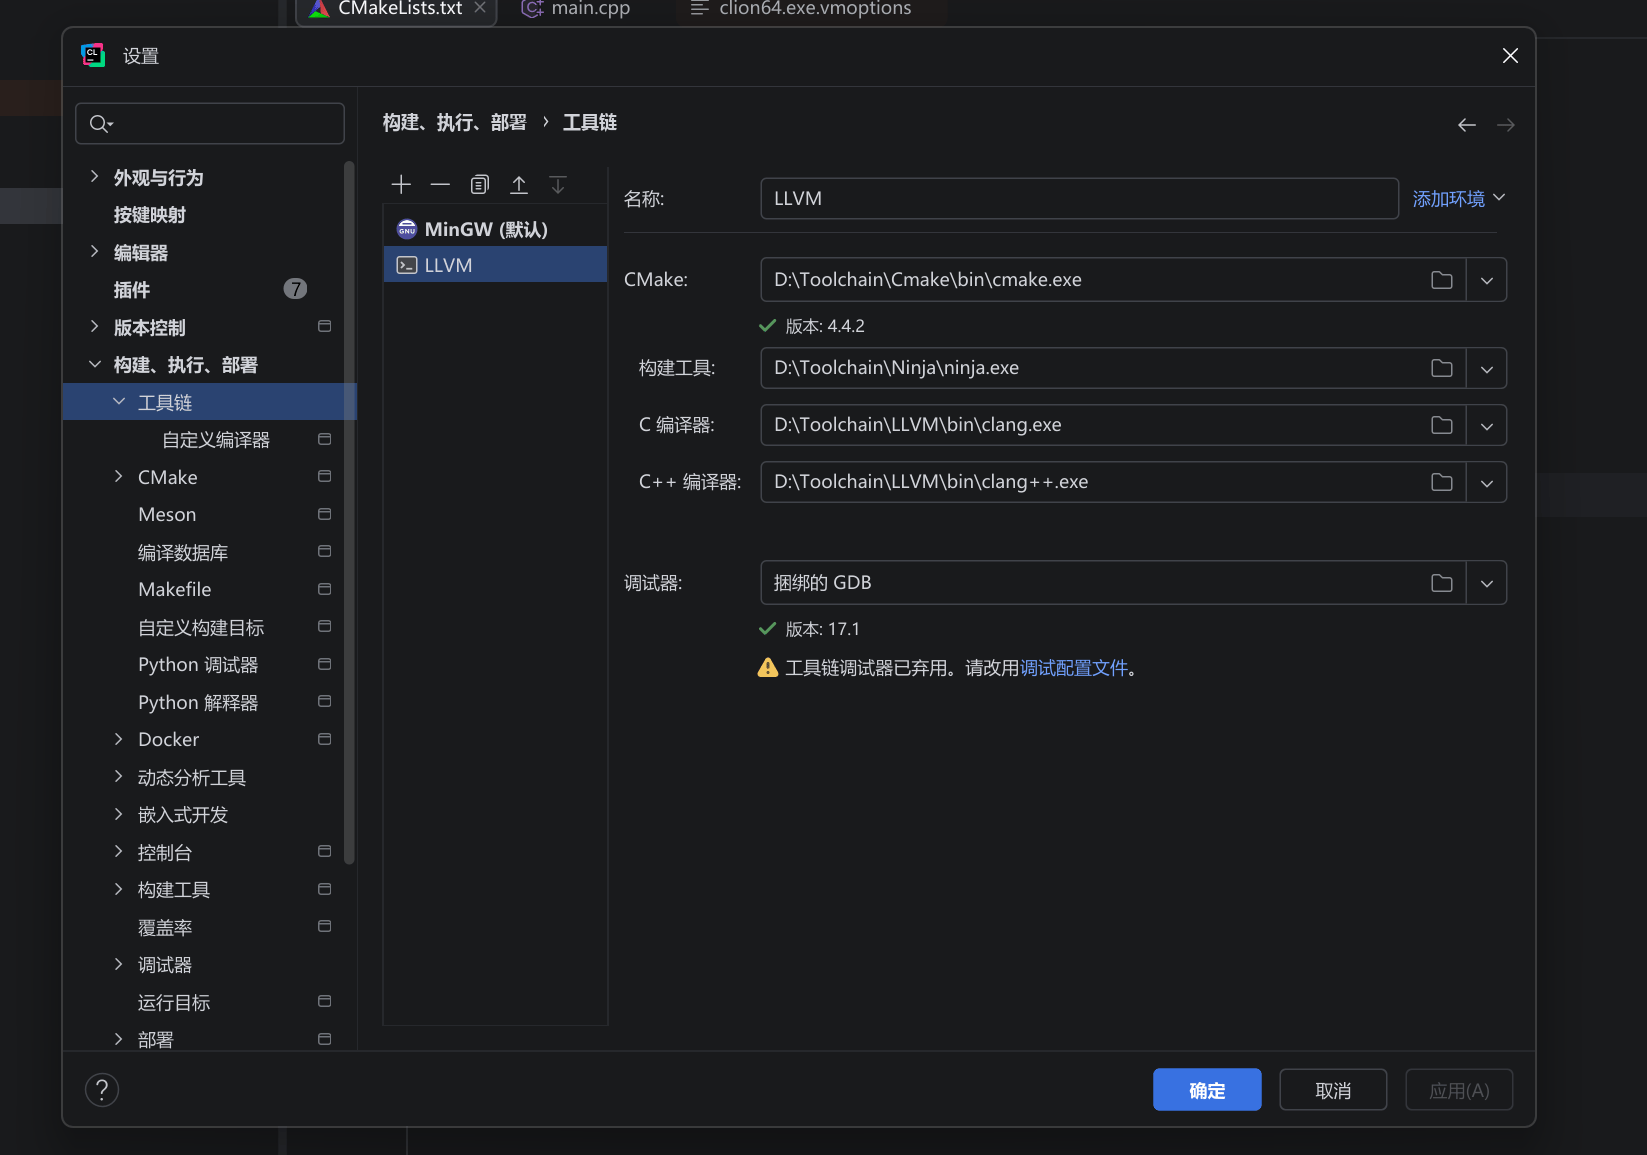This screenshot has width=1647, height=1155.
Task: Open 编译数据库 settings page
Action: 183,552
